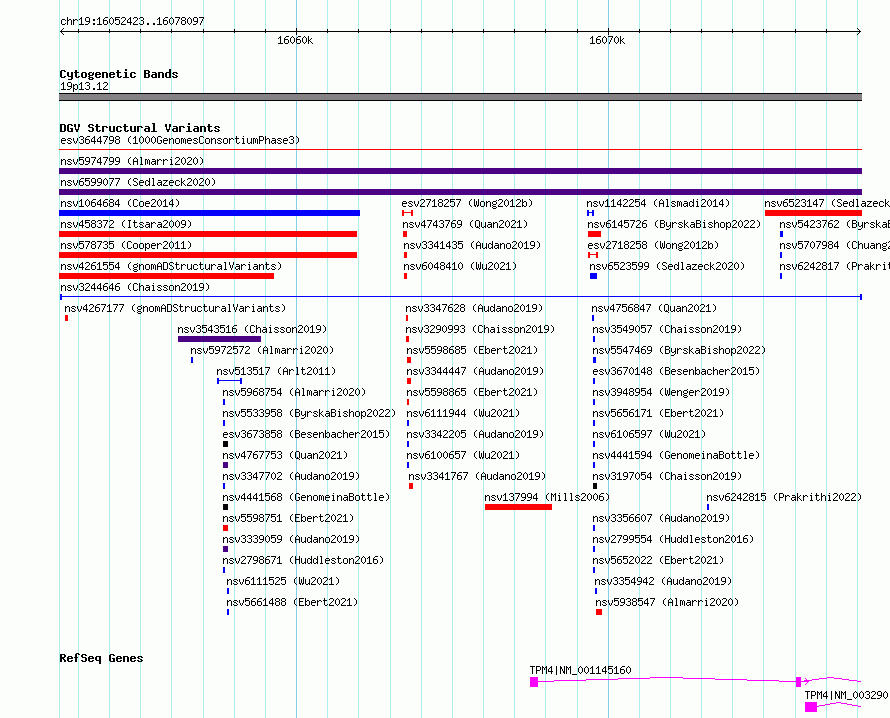Open nsv6106597 (Wu2021) entry
Viewport: 890px width, 718px height.
tap(649, 434)
